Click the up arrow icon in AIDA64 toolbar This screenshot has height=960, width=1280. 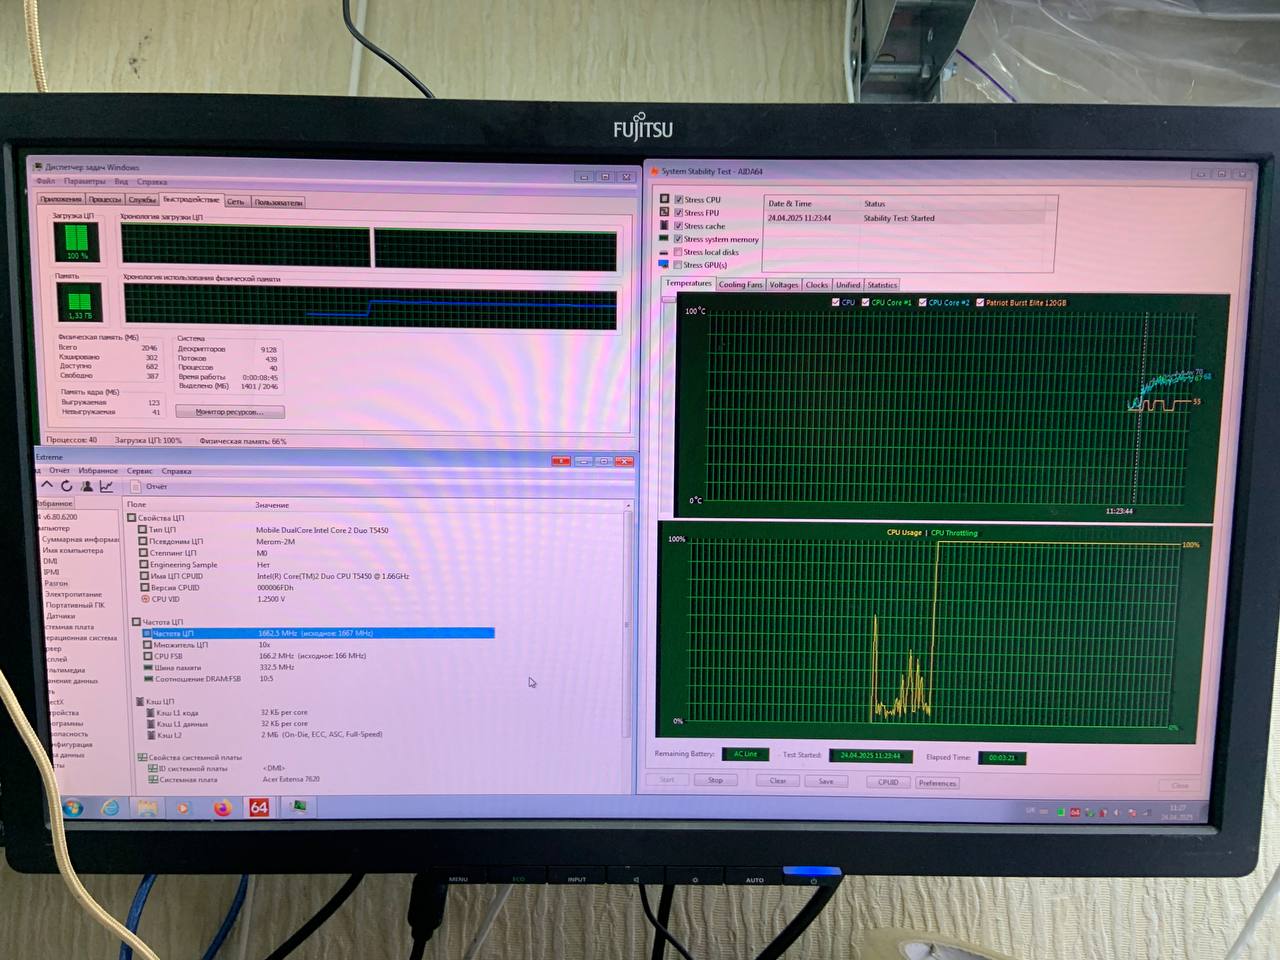(47, 486)
